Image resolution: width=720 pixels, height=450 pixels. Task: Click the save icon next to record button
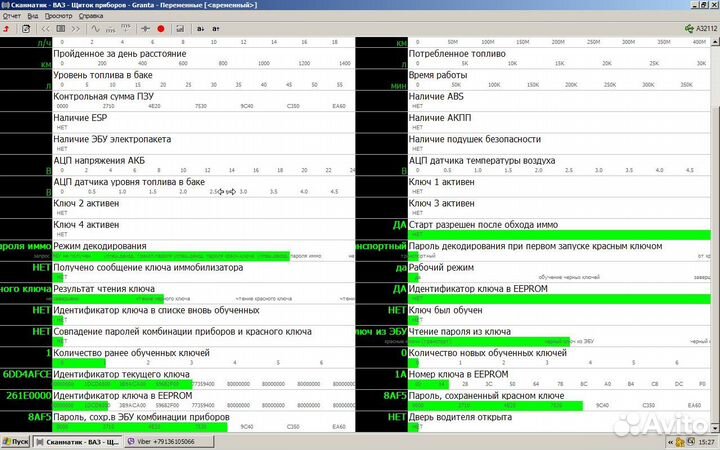click(x=178, y=28)
